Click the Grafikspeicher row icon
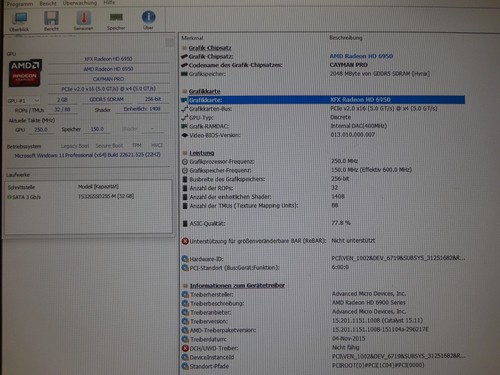This screenshot has width=500, height=375. click(184, 74)
